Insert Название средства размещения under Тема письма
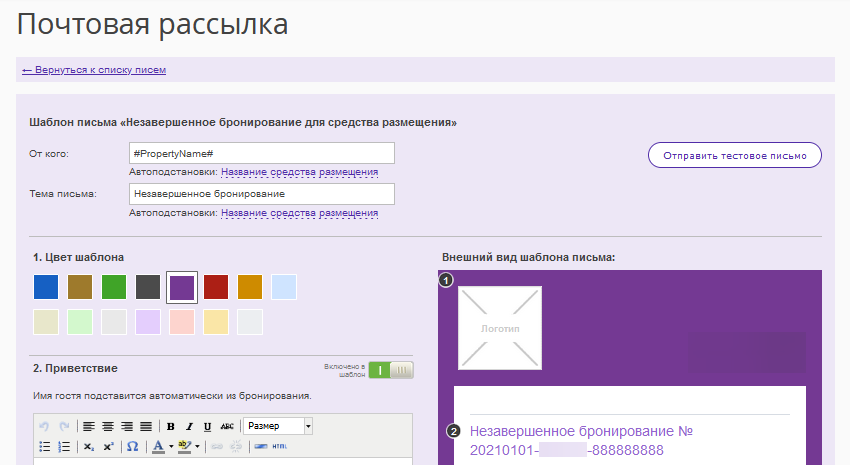Screen dimensions: 850x465 [x=299, y=213]
